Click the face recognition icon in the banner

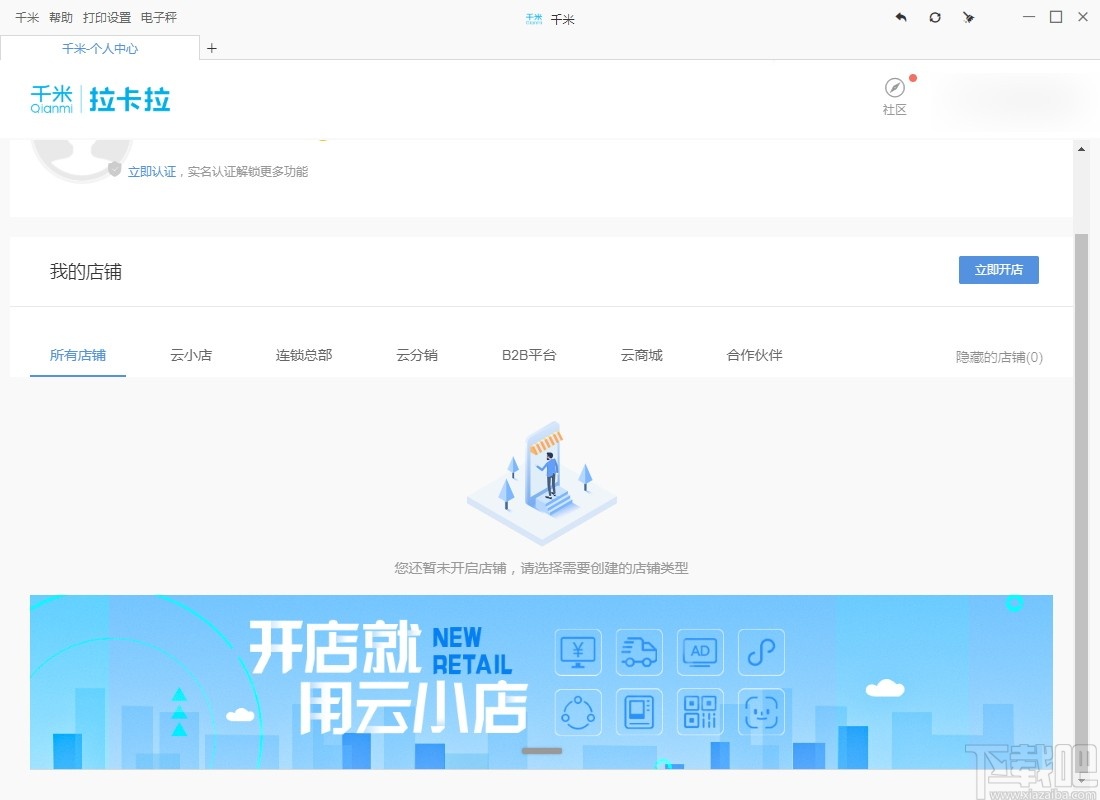click(x=761, y=712)
